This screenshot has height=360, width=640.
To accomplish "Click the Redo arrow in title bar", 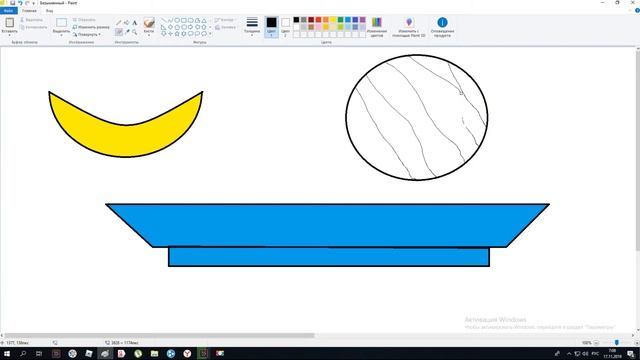I will click(x=27, y=3).
